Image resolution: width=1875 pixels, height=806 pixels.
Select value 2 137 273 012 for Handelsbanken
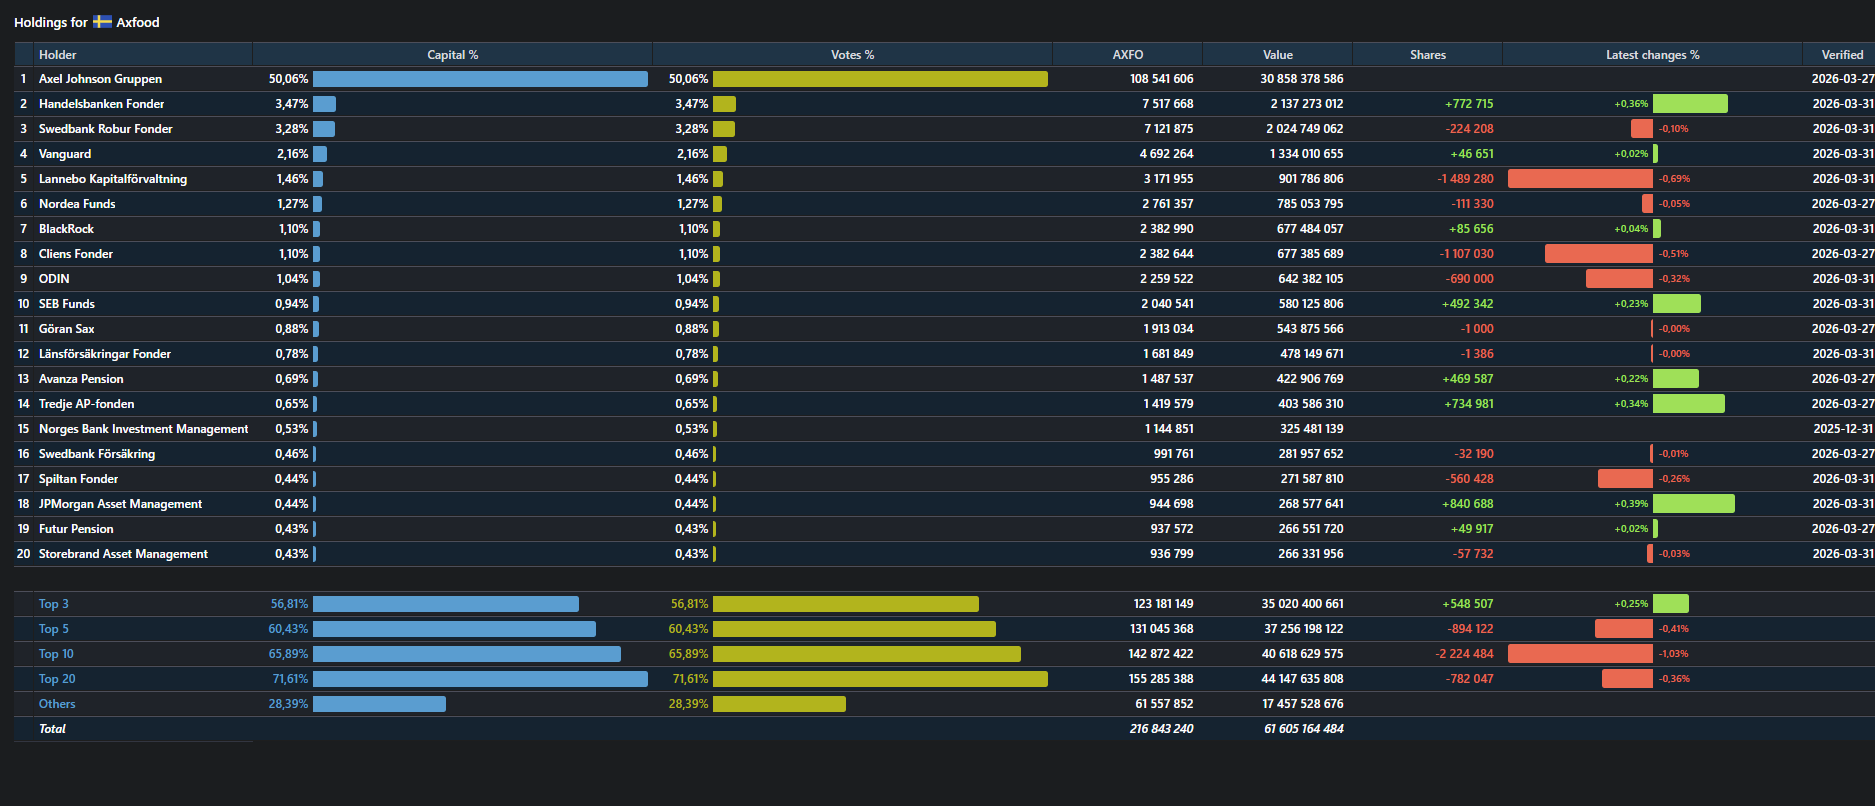pos(1307,104)
